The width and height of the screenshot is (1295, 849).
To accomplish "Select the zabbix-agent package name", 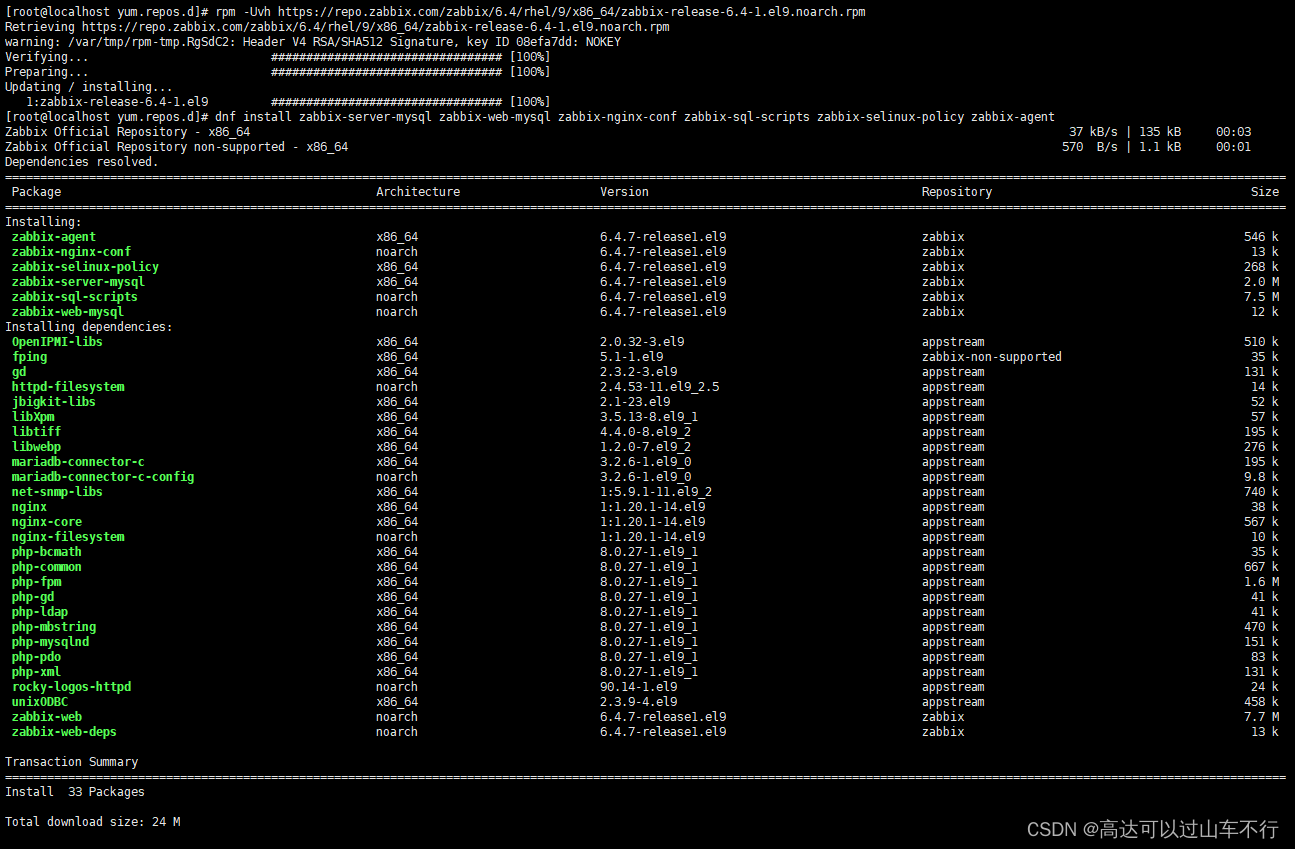I will pyautogui.click(x=54, y=237).
